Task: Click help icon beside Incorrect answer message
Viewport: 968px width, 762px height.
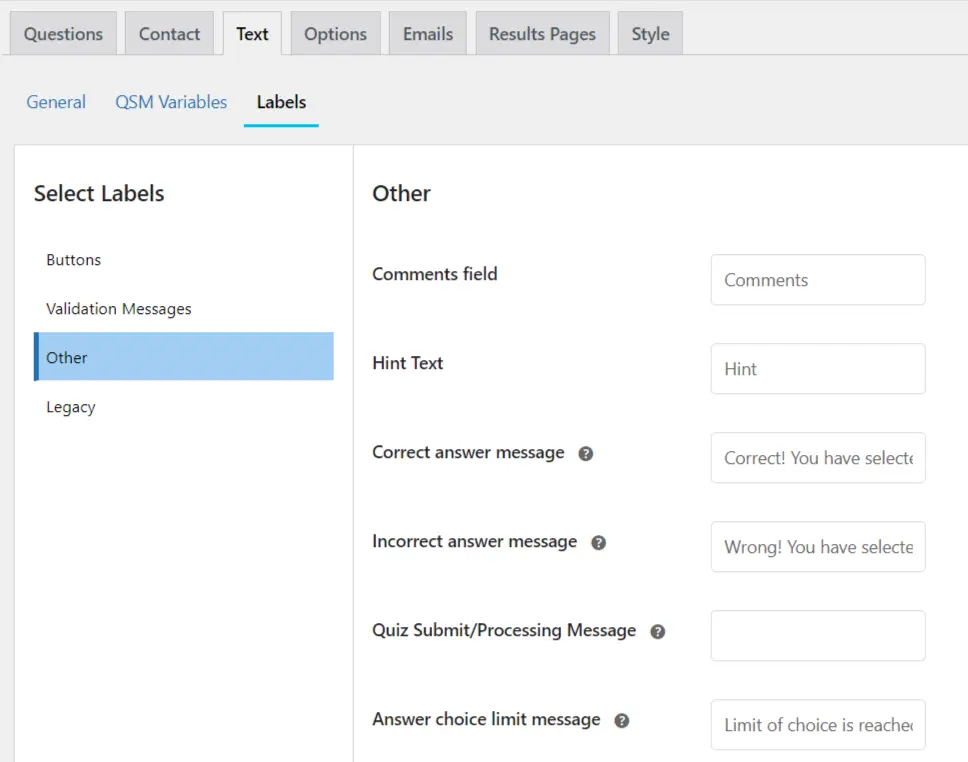Action: [598, 543]
